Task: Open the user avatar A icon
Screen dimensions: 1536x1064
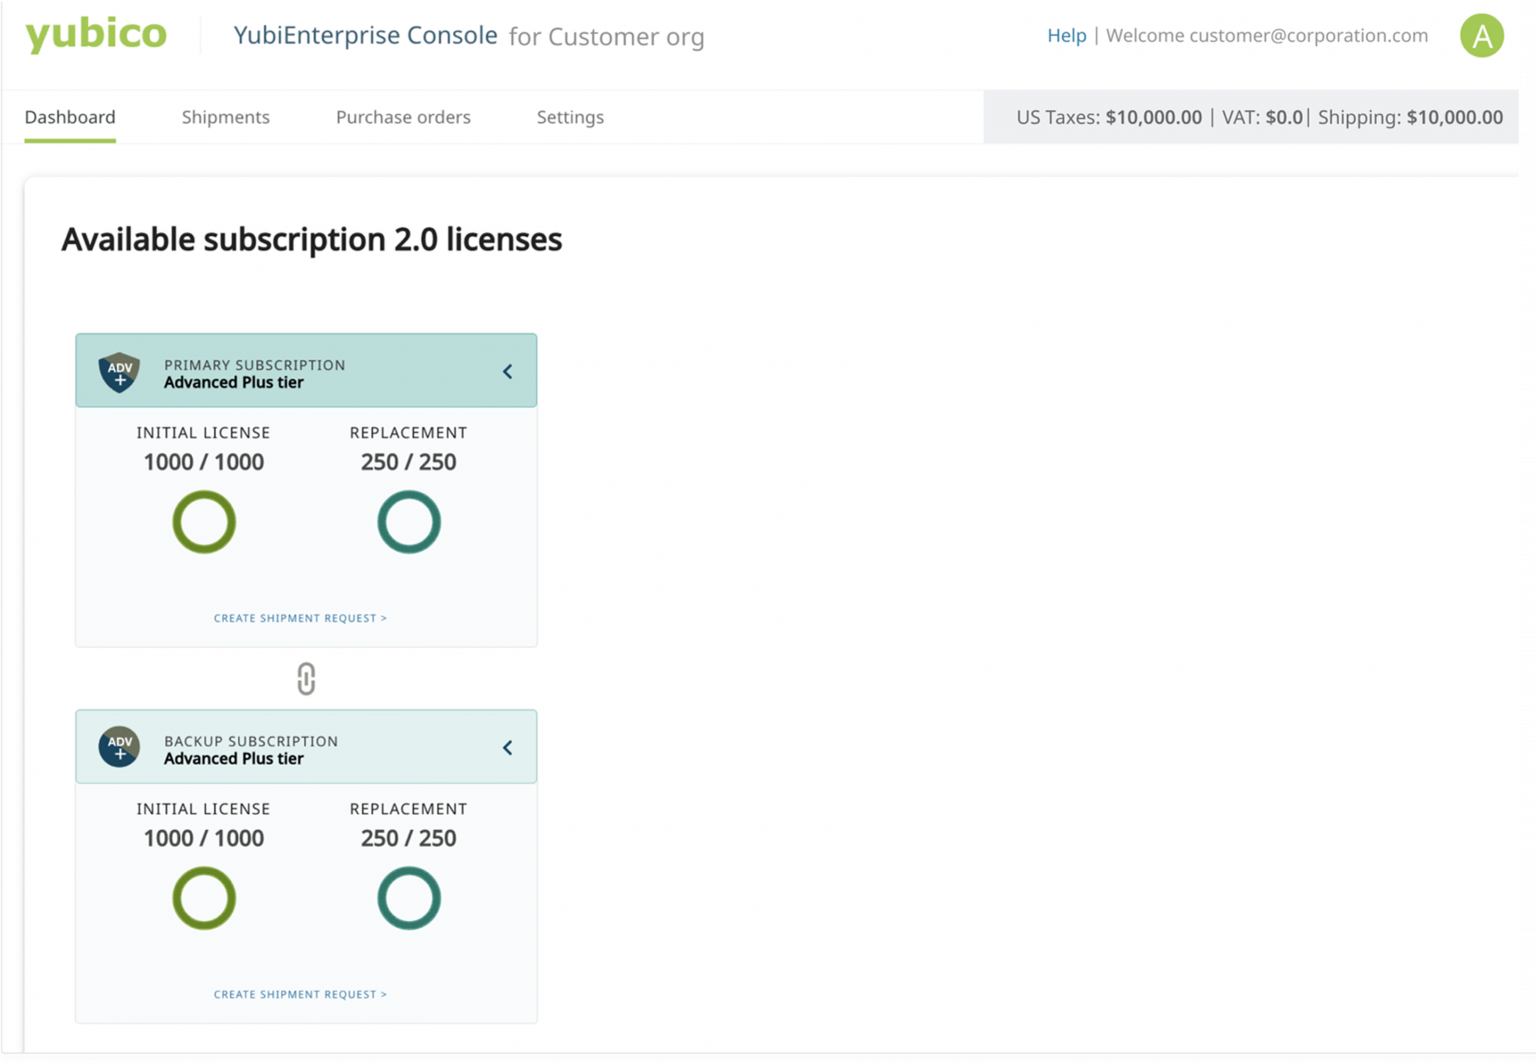Action: (1481, 36)
